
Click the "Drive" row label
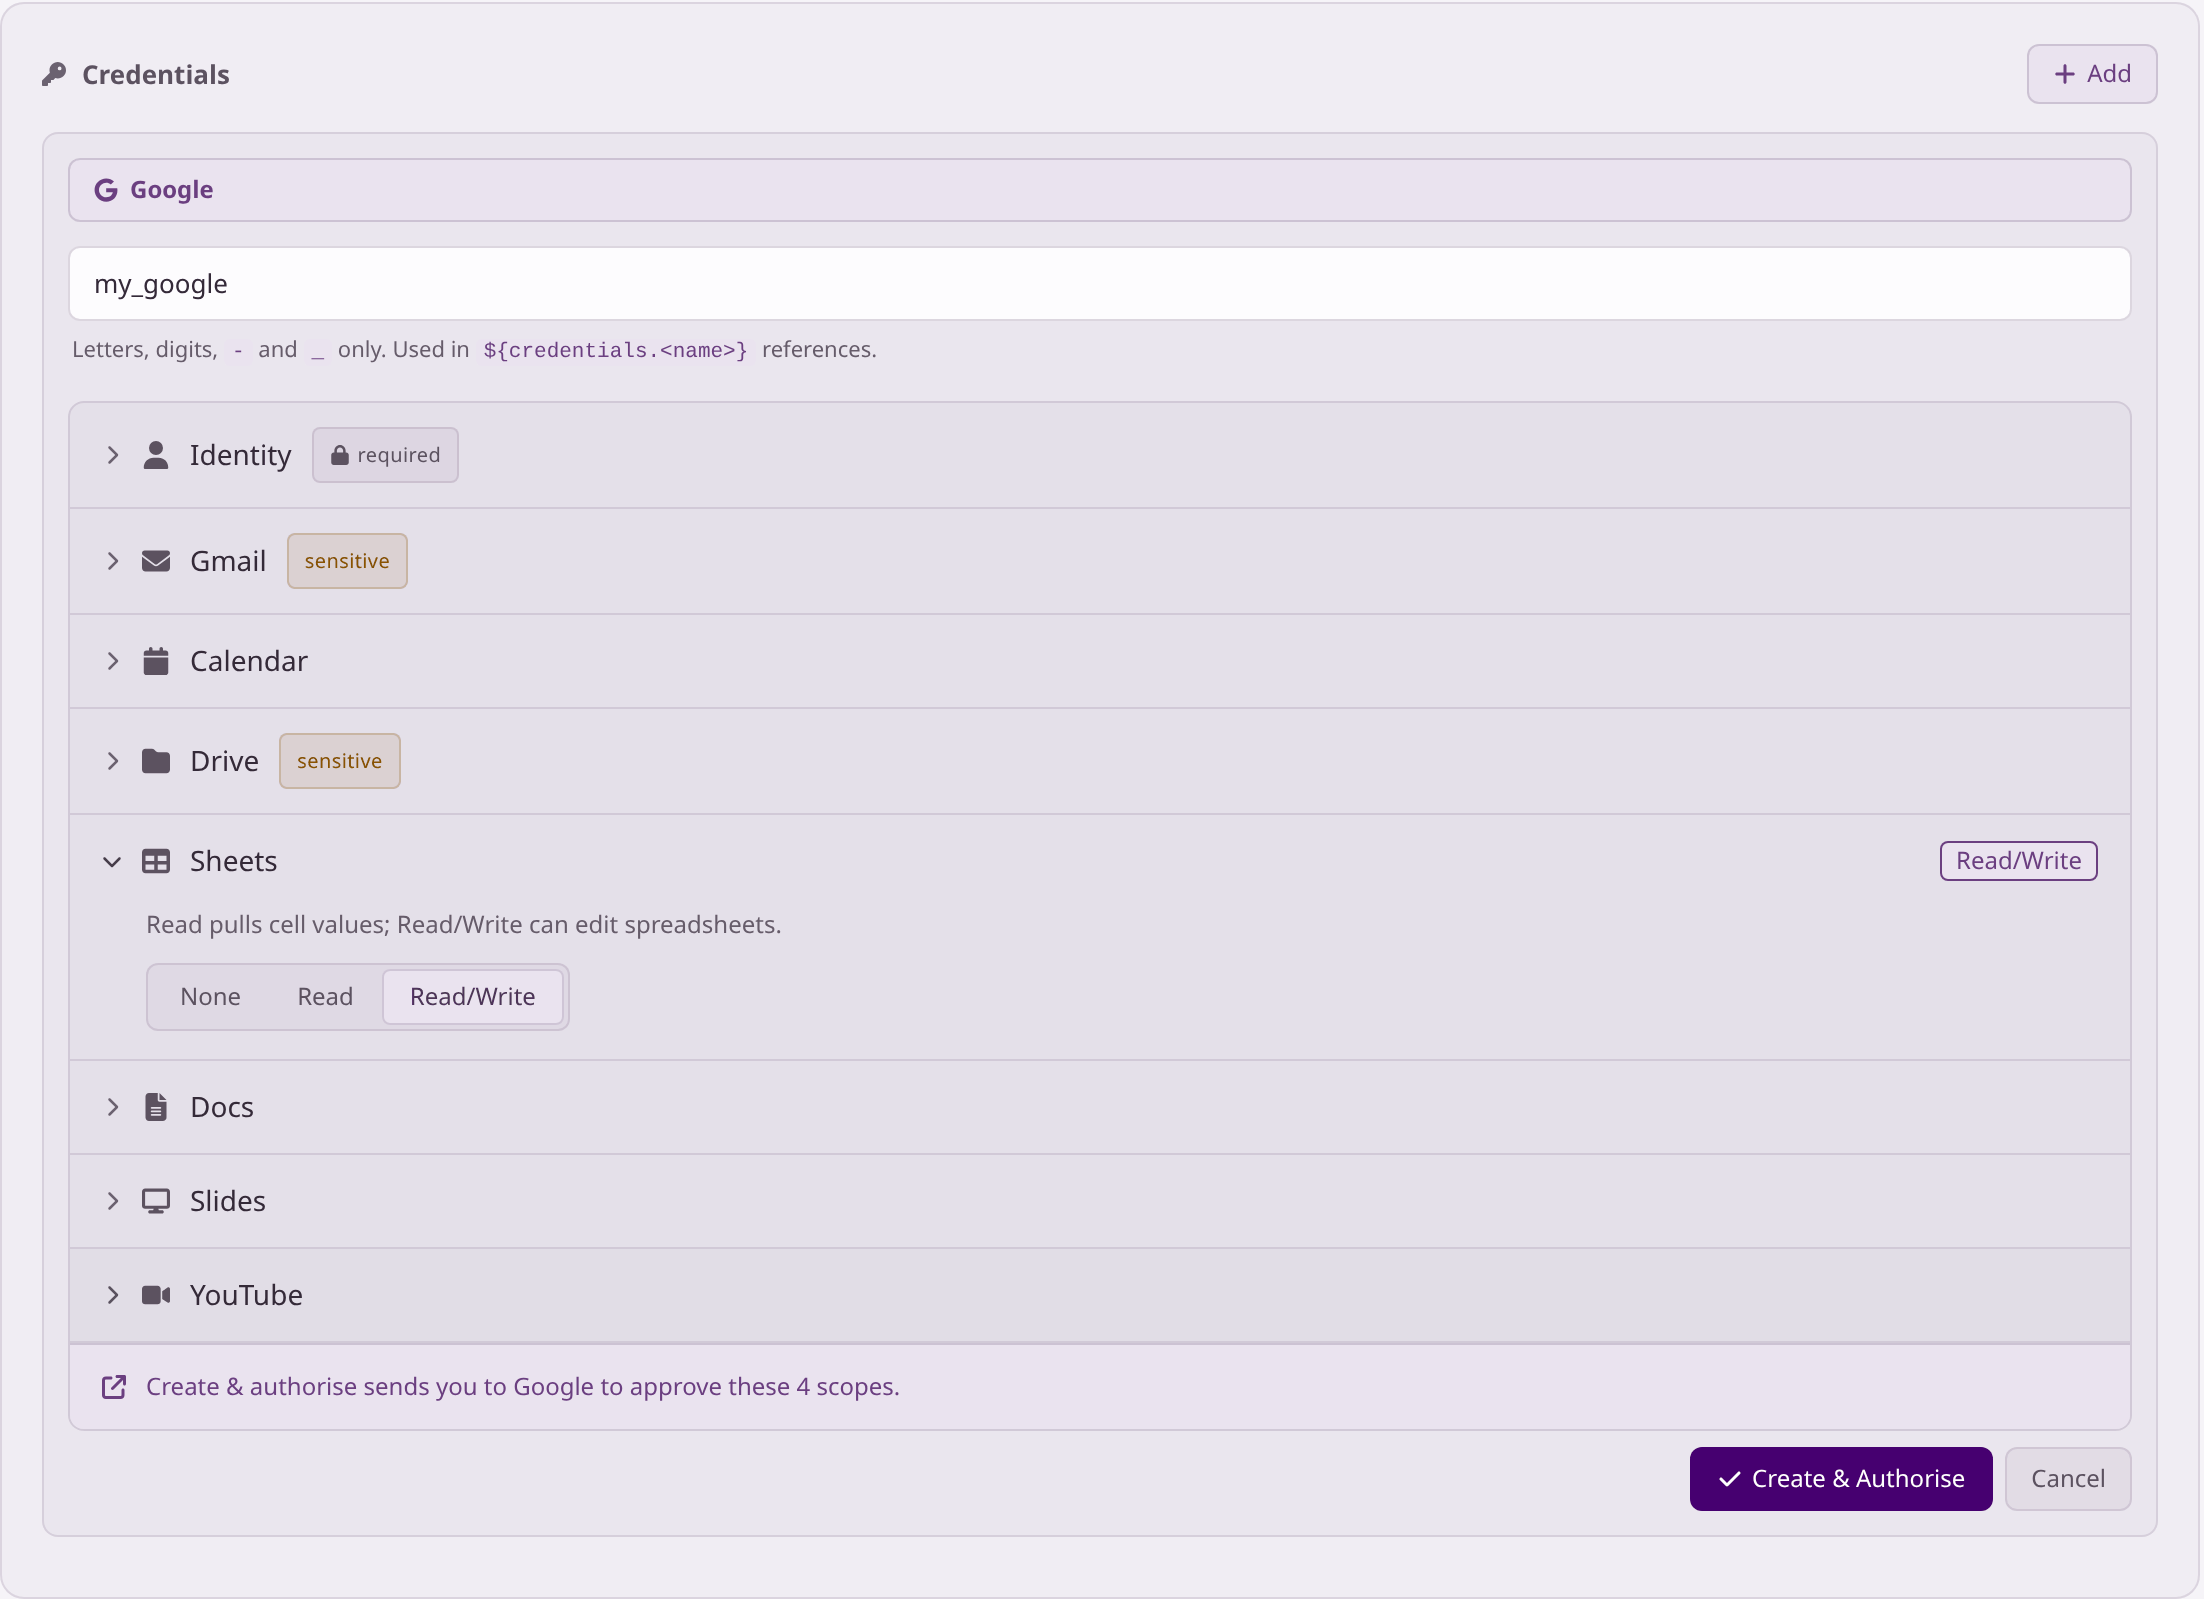(x=224, y=761)
